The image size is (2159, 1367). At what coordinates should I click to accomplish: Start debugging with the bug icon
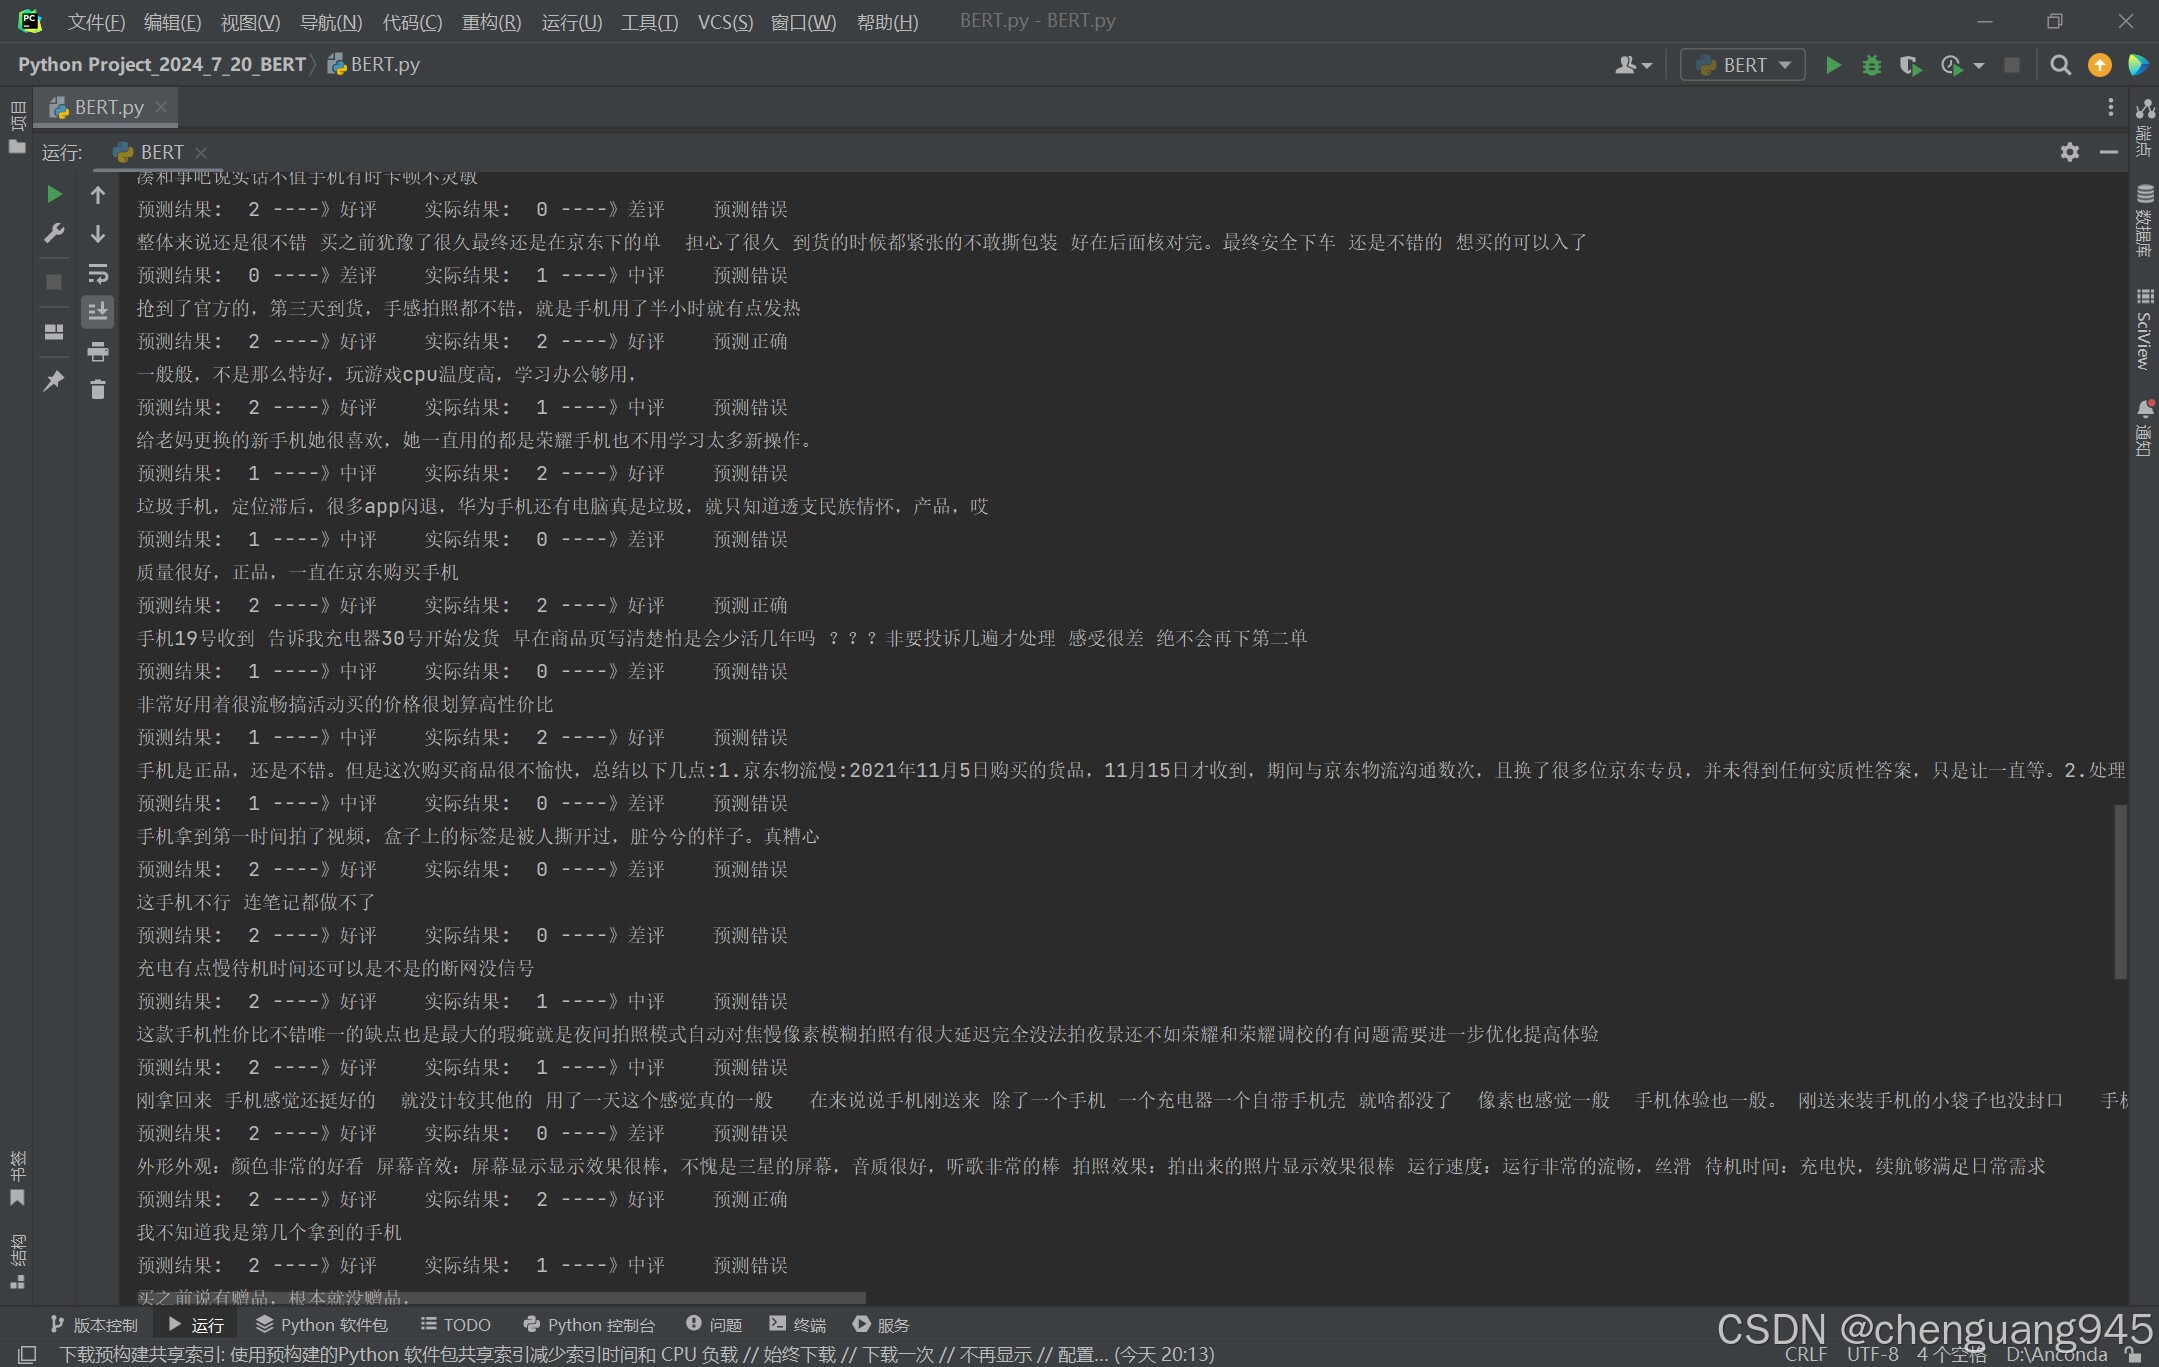[x=1872, y=65]
